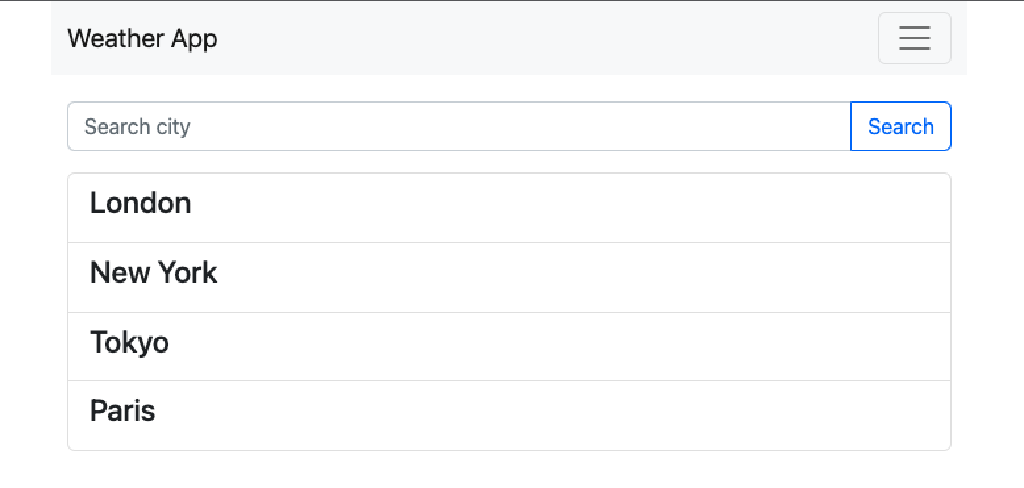The height and width of the screenshot is (488, 1024).
Task: Click the blue Search button
Action: point(901,126)
